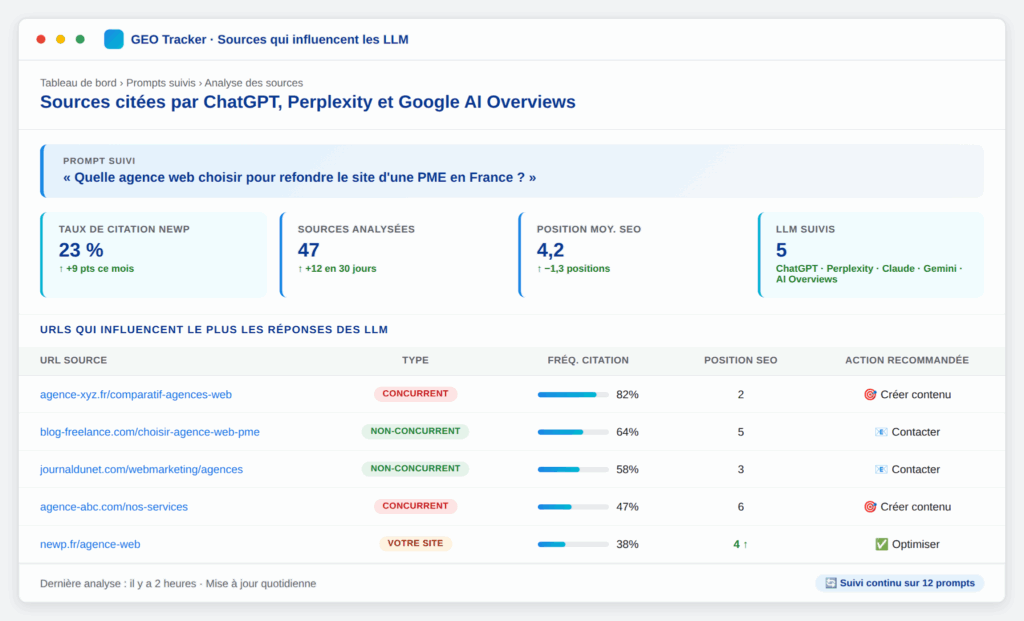Toggle the VOTRE SITE badge on newp.fr row
Screen dimensions: 1024x621
tap(415, 544)
